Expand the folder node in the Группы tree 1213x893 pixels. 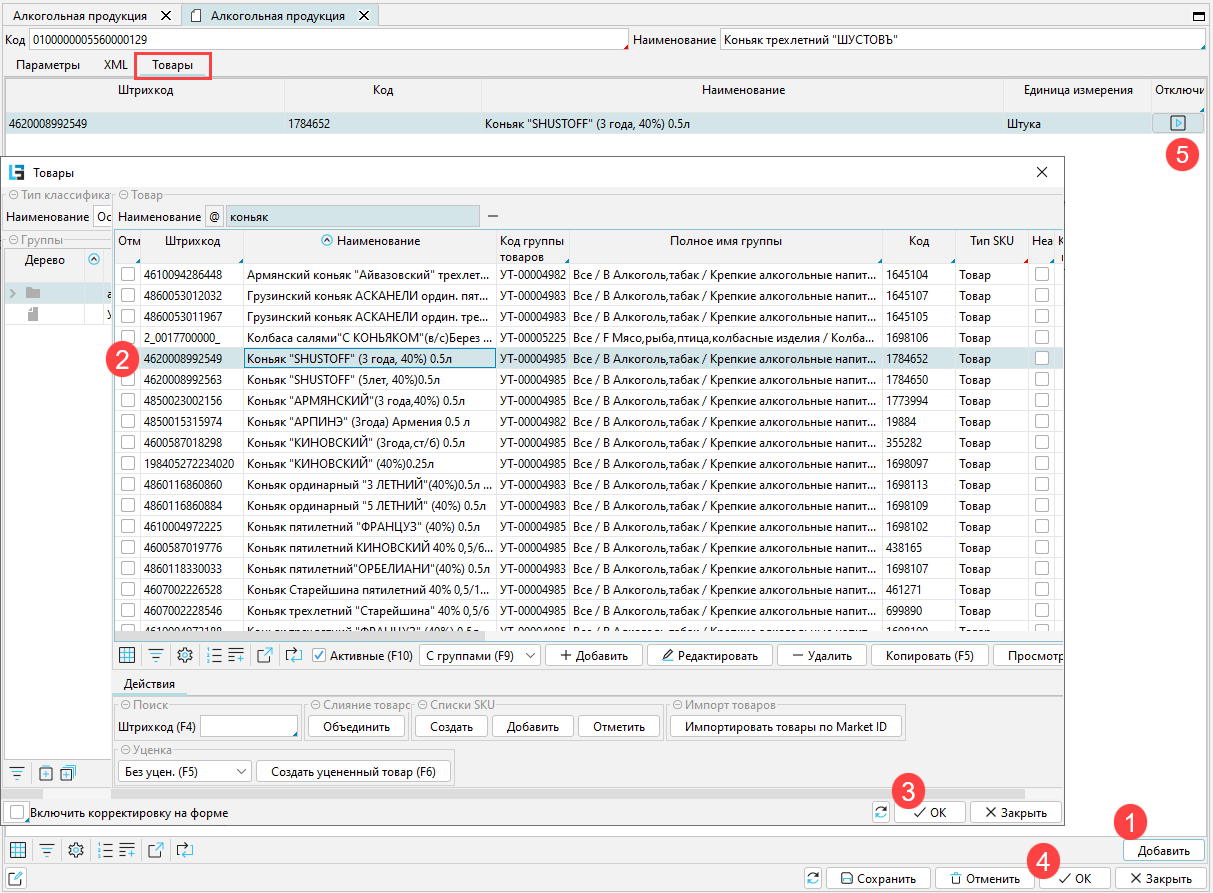pos(13,293)
